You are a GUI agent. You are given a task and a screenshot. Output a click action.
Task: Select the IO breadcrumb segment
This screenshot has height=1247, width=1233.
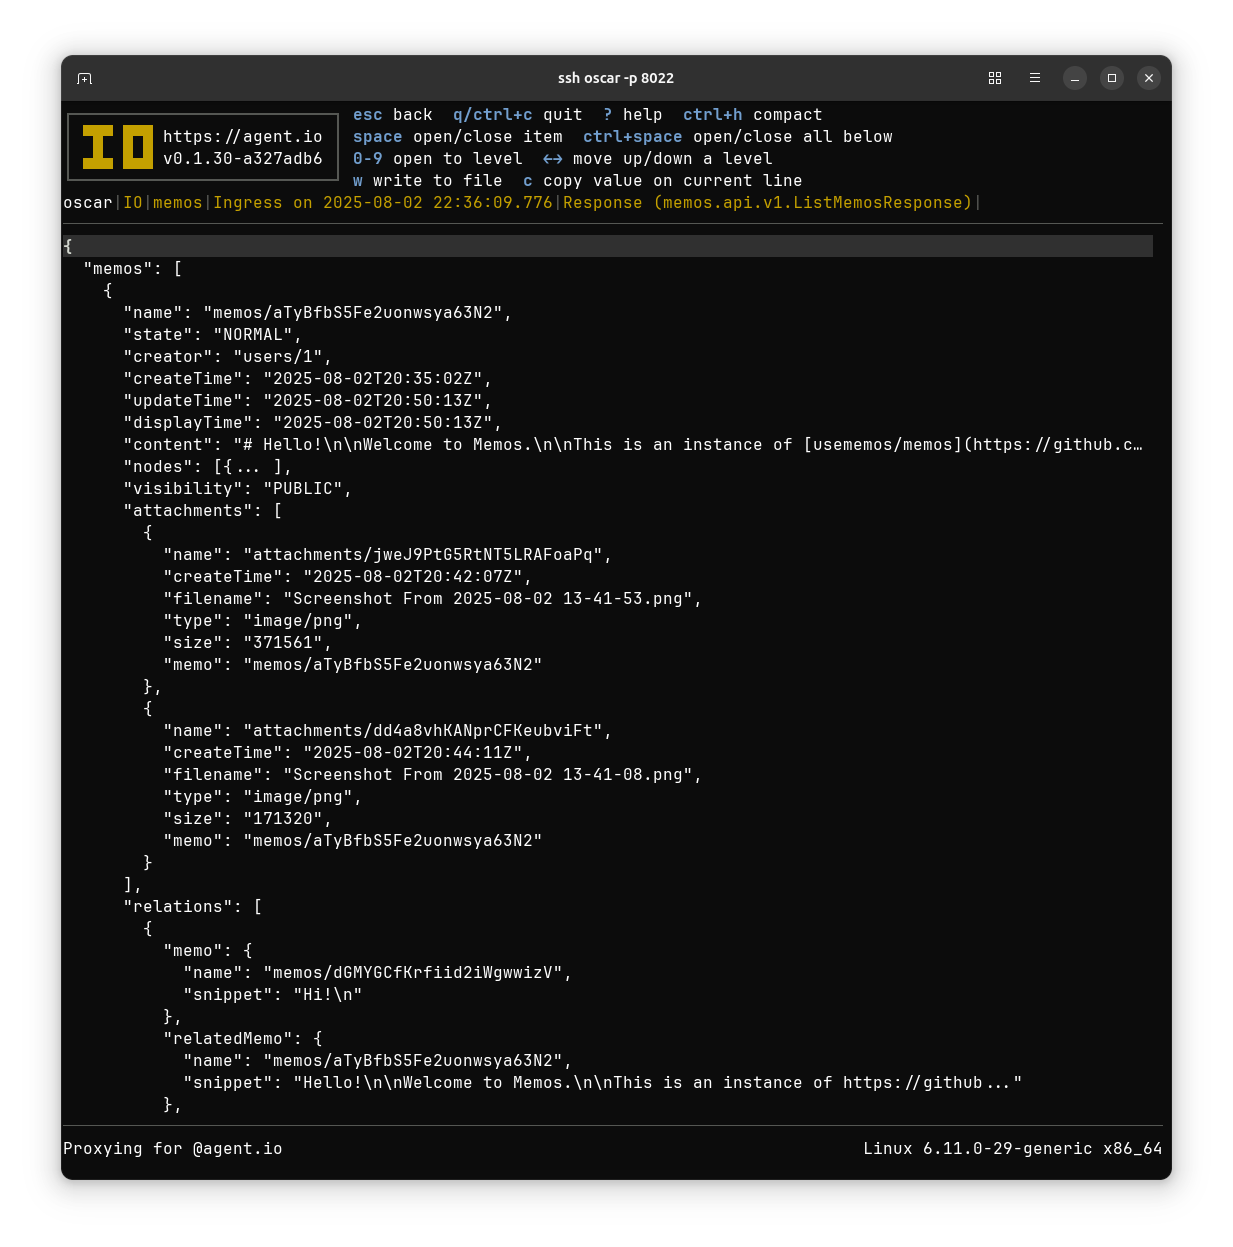tap(133, 203)
